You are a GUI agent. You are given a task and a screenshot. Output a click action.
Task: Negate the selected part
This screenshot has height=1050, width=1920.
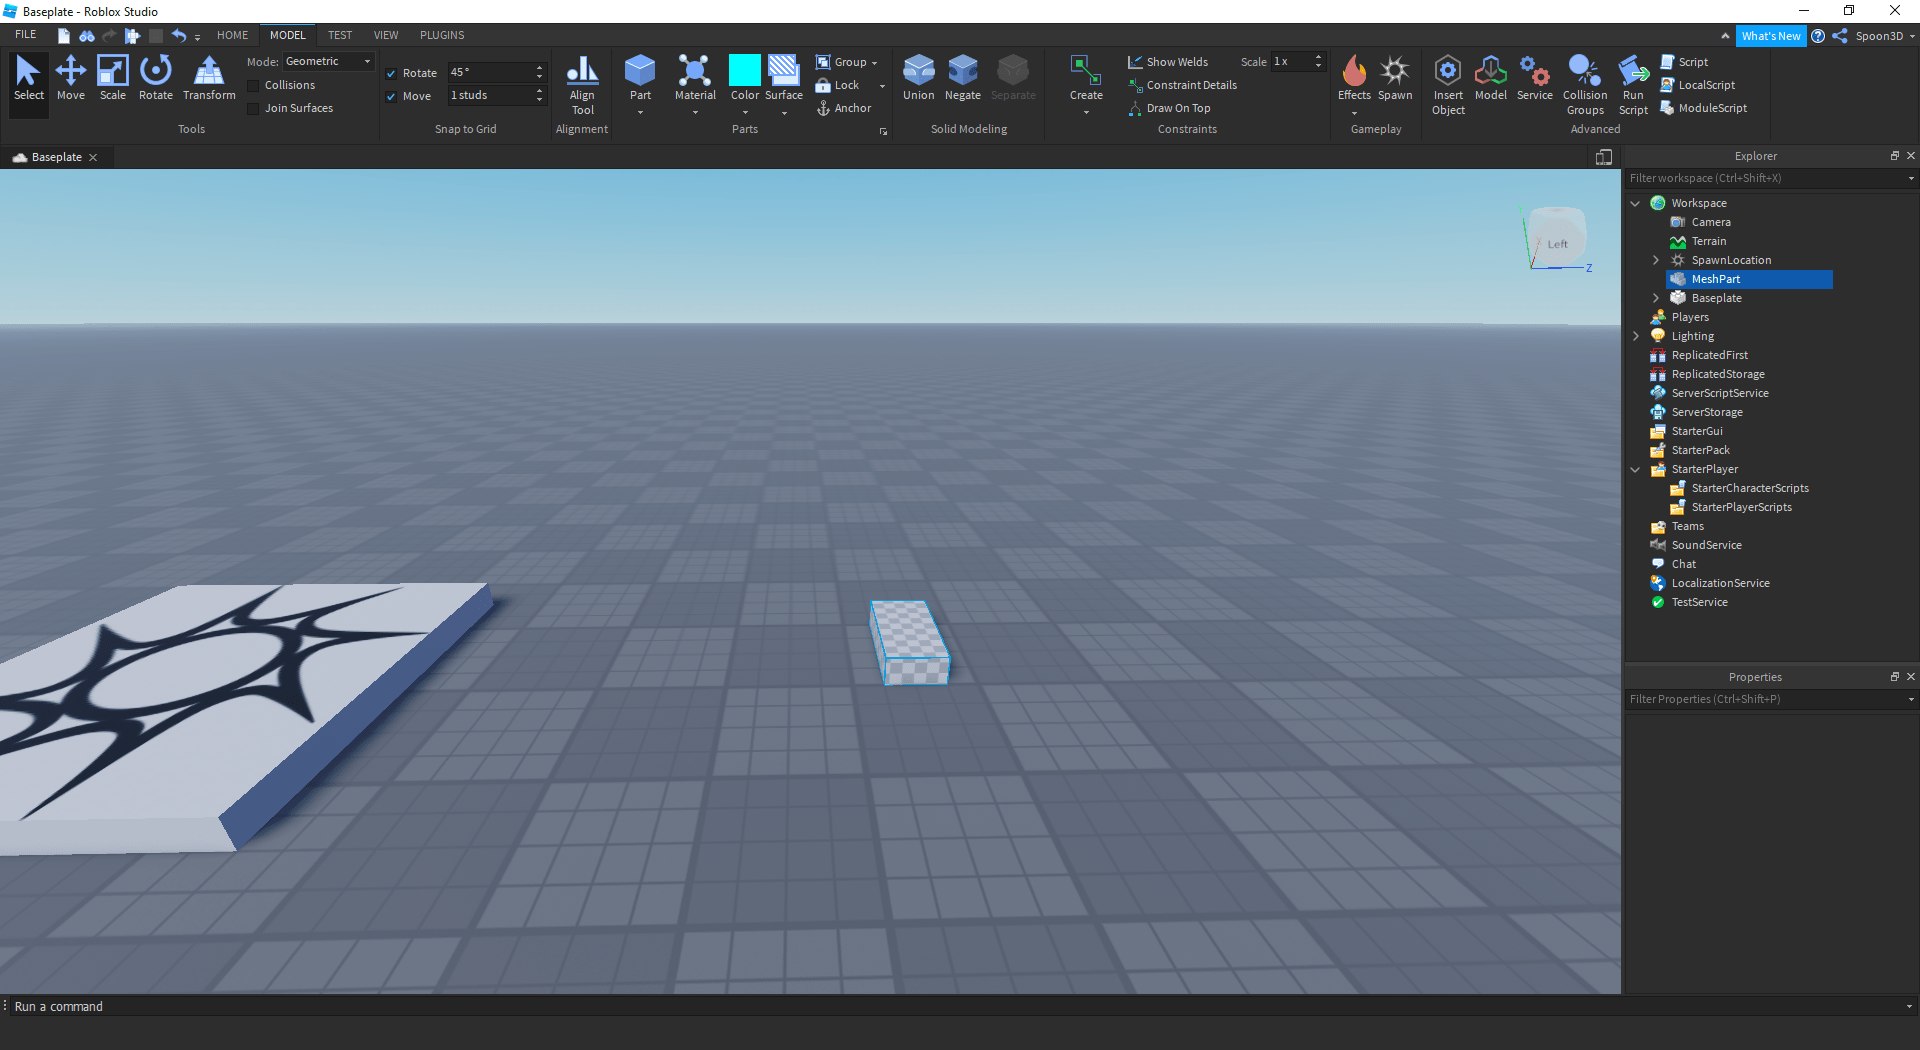click(x=962, y=79)
